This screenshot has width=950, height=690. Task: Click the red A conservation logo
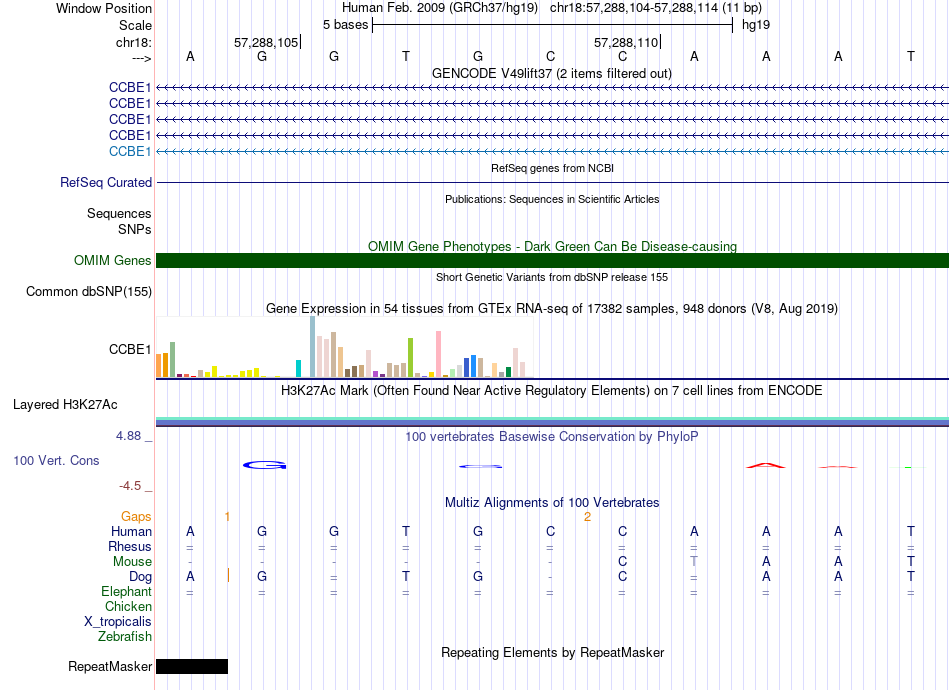click(x=765, y=465)
